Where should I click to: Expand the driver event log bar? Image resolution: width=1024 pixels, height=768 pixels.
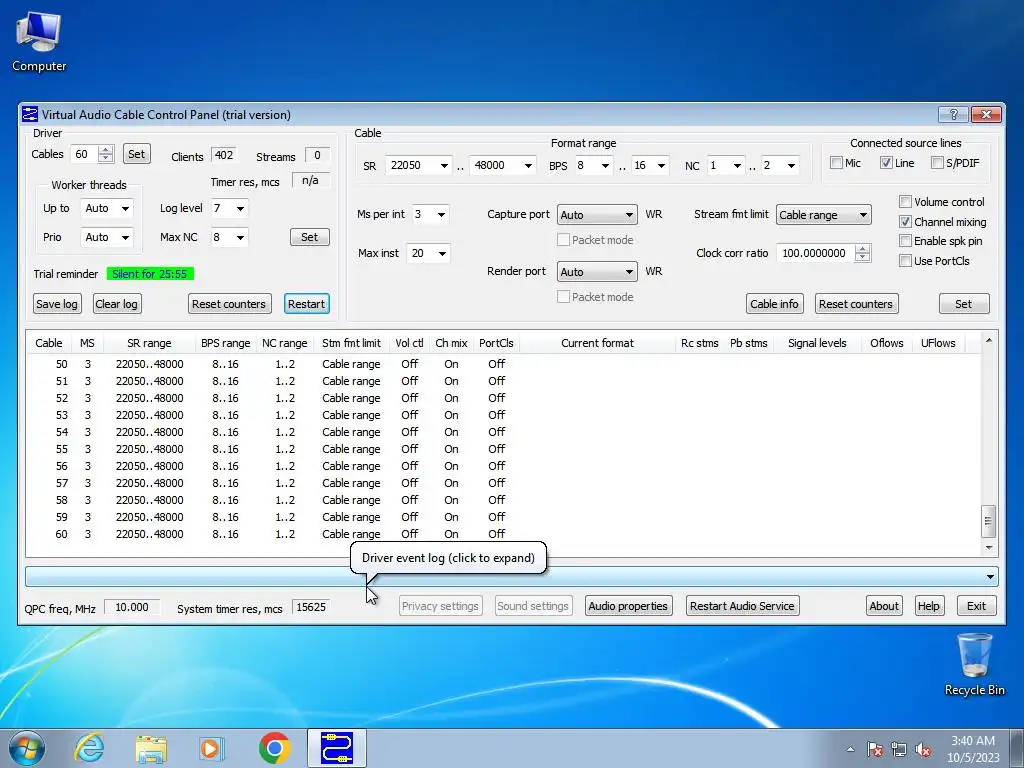coord(511,577)
